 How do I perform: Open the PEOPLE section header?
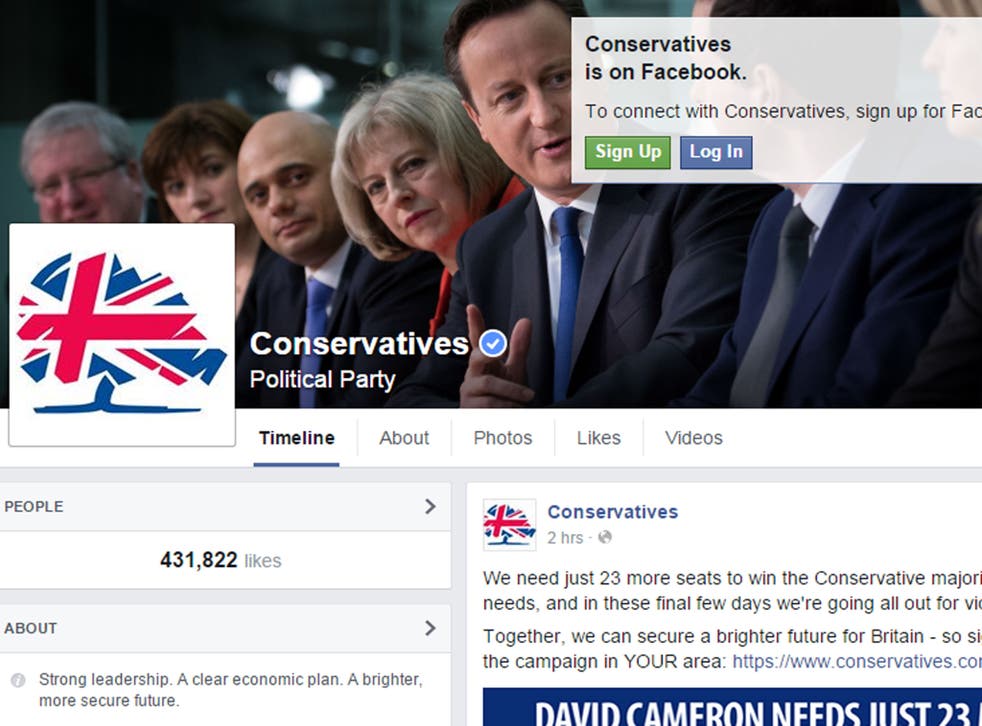tap(225, 507)
